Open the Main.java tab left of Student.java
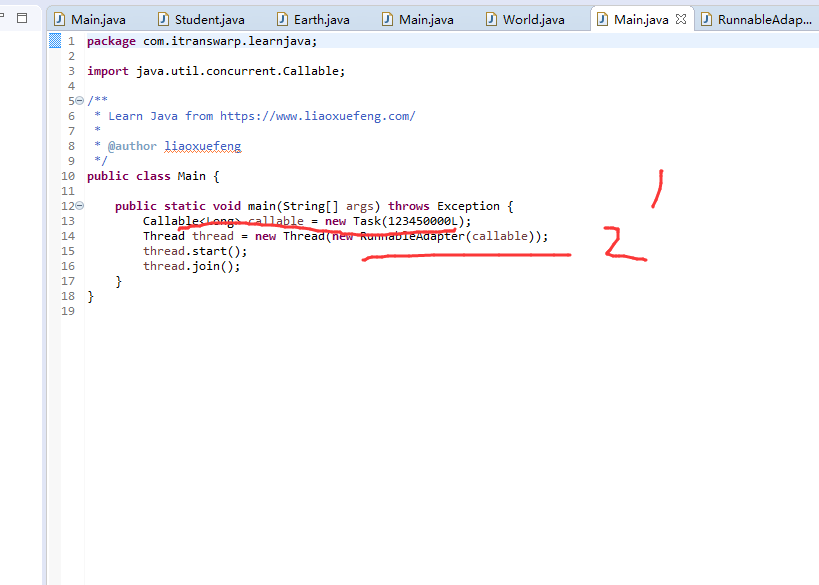819x585 pixels. [90, 20]
